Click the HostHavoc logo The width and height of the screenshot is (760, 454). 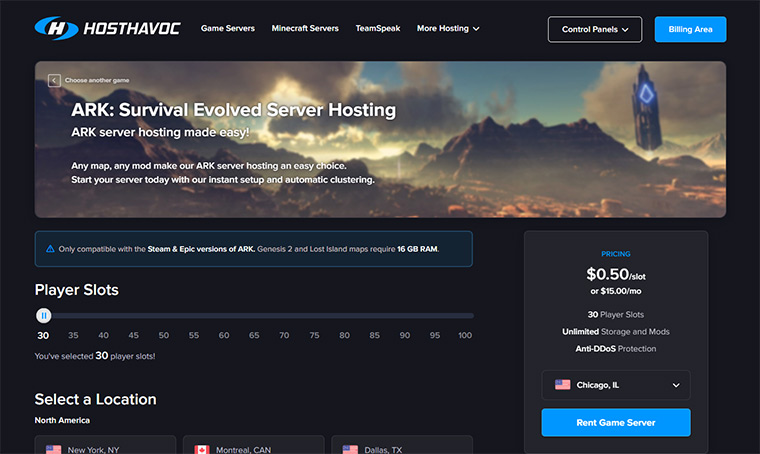coord(107,28)
